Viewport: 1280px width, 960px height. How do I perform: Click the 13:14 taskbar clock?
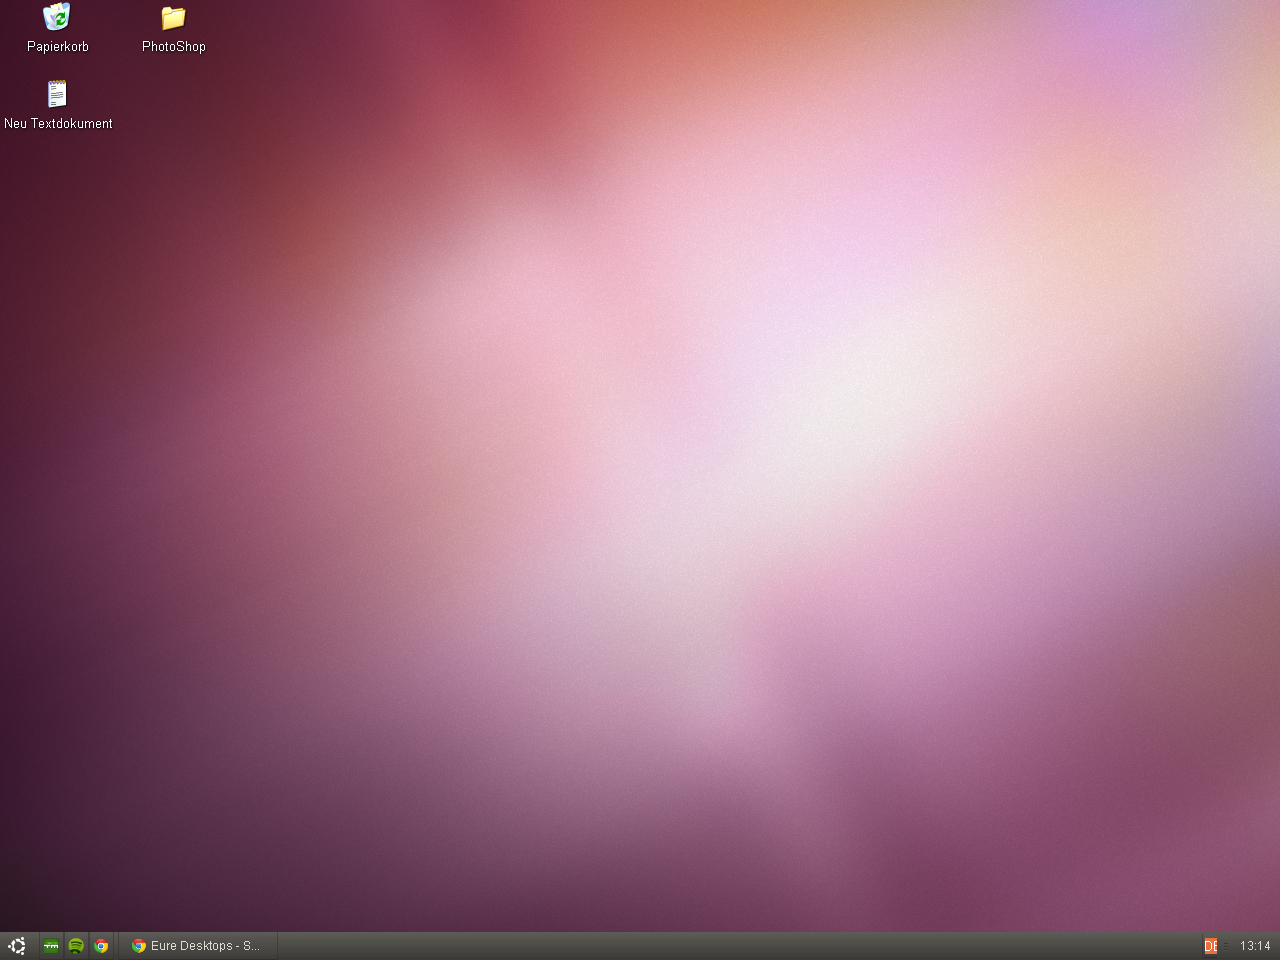[1254, 945]
